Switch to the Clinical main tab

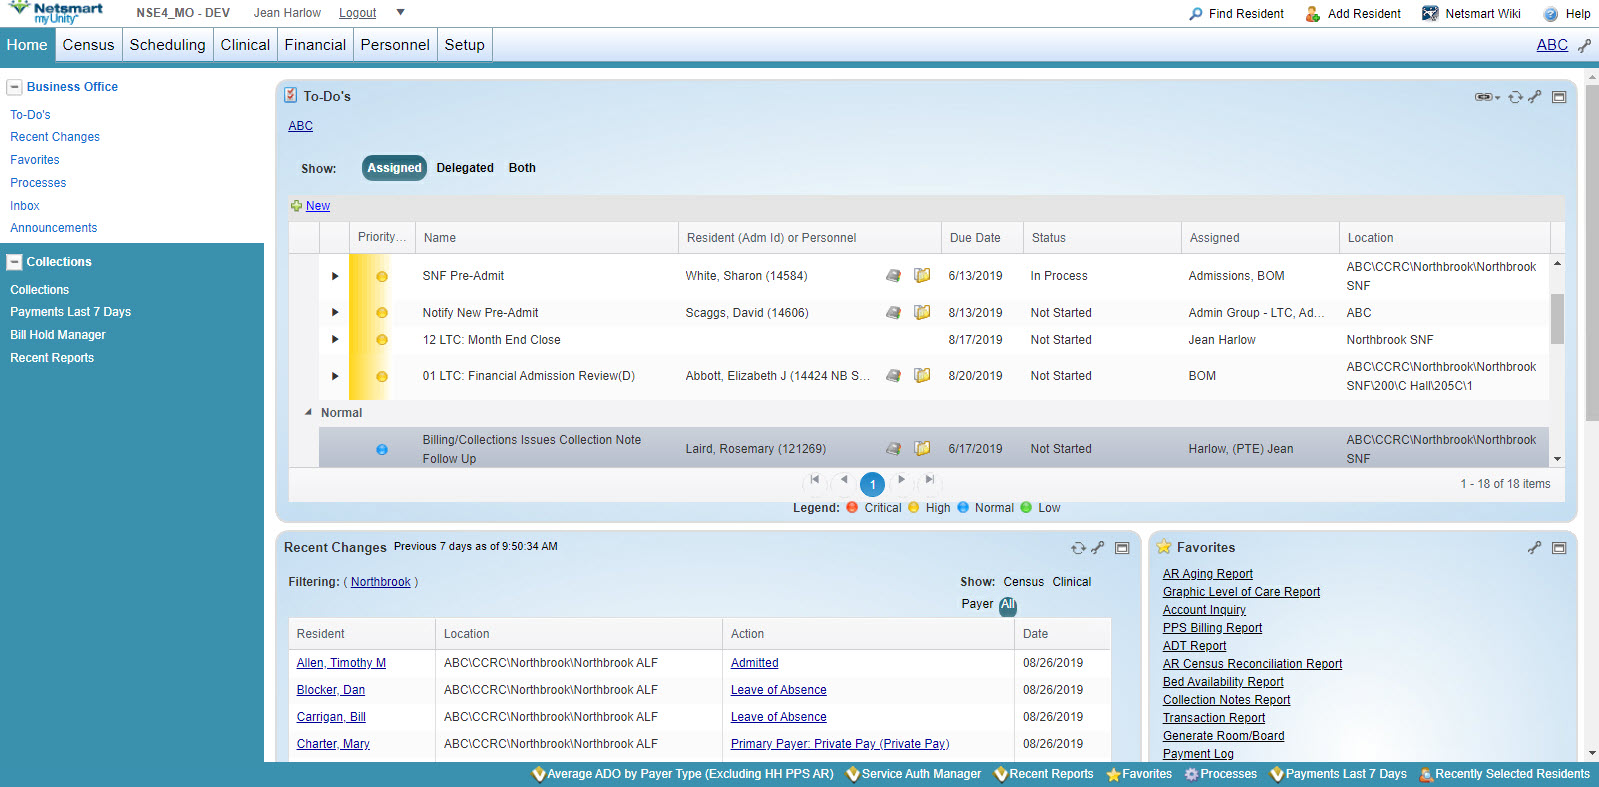tap(245, 45)
